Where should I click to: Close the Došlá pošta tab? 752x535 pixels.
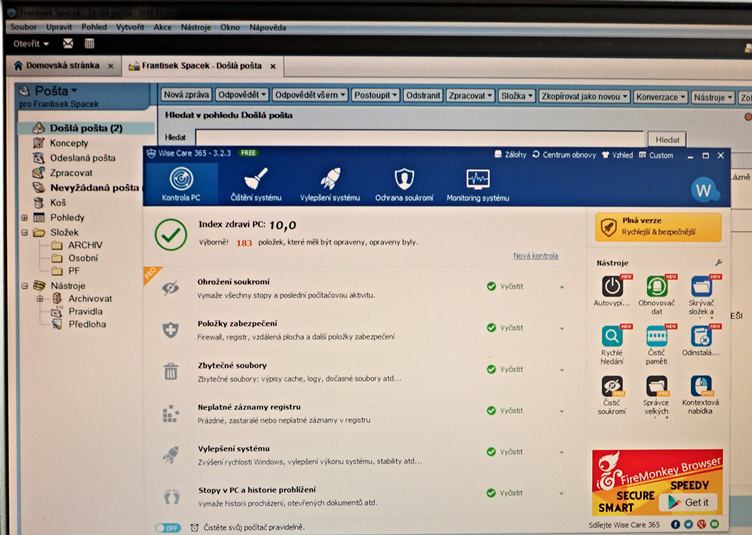(273, 67)
